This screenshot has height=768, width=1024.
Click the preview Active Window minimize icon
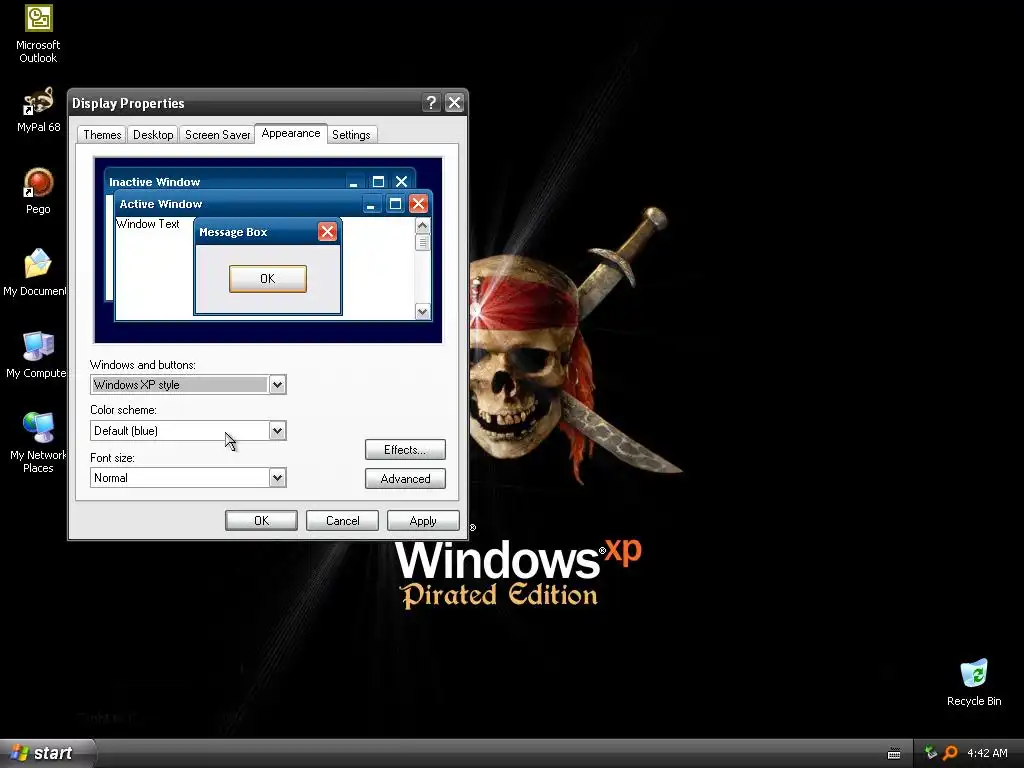(372, 204)
